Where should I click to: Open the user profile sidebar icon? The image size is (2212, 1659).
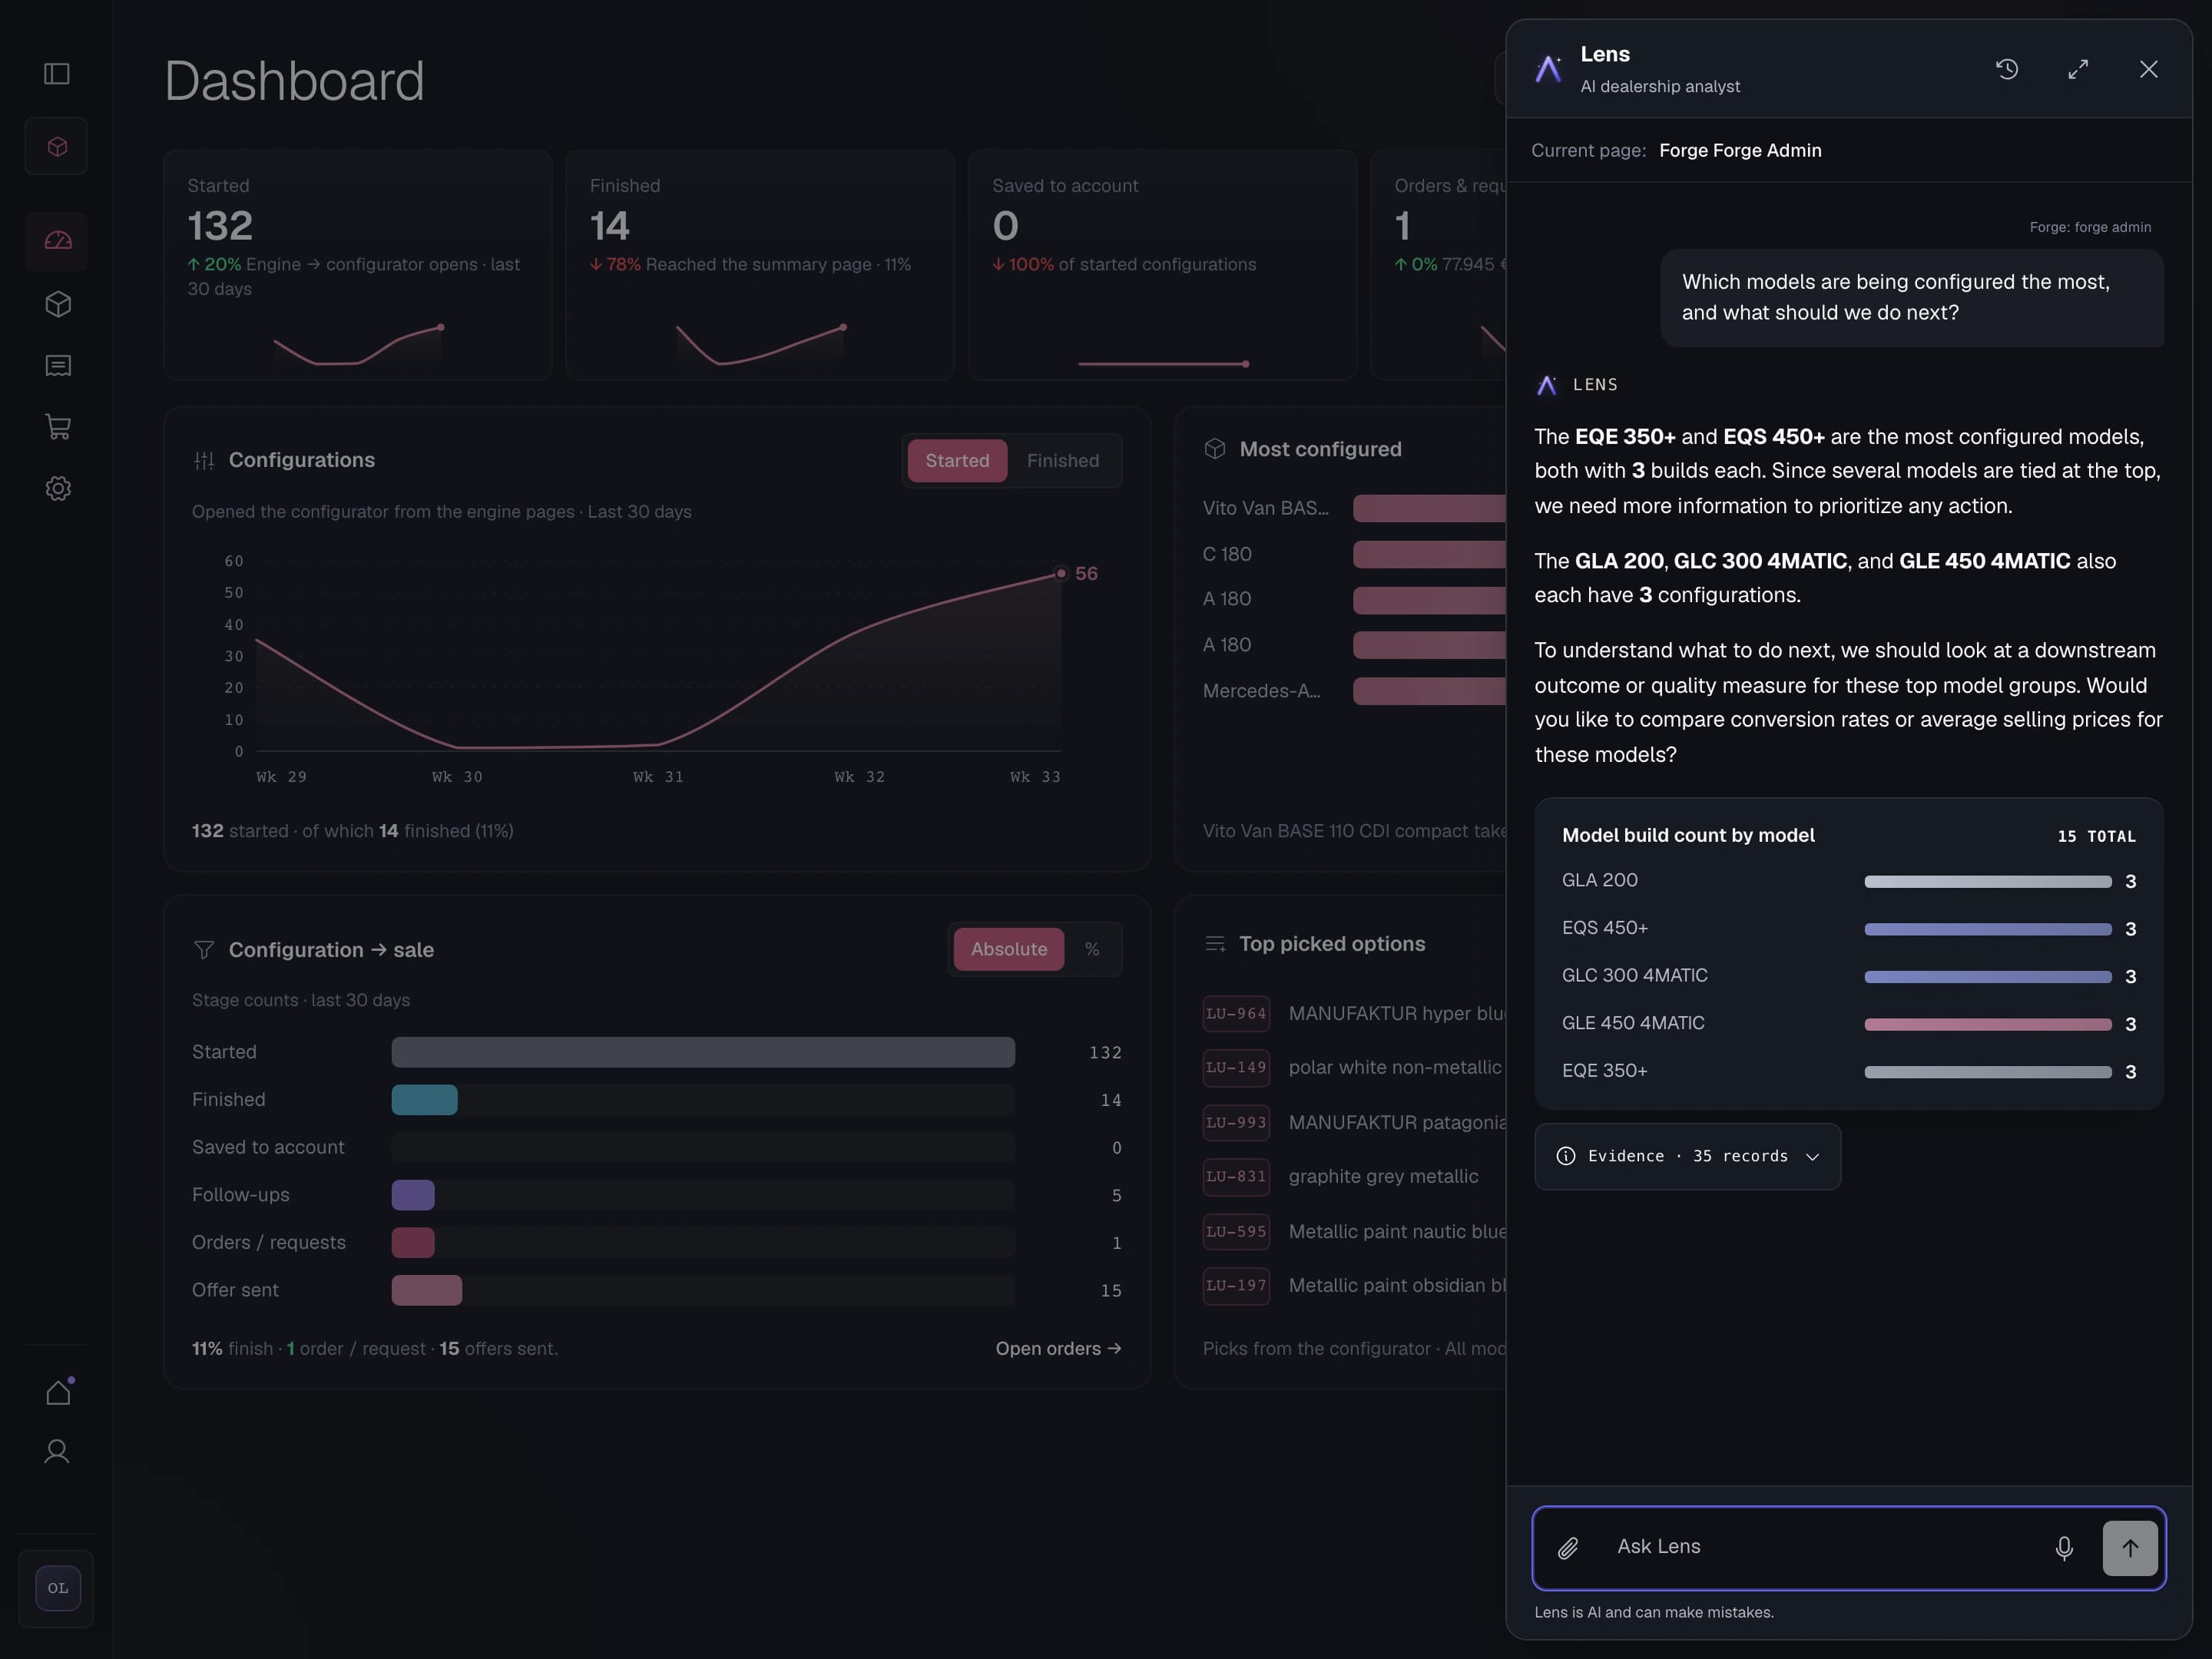(x=57, y=1451)
